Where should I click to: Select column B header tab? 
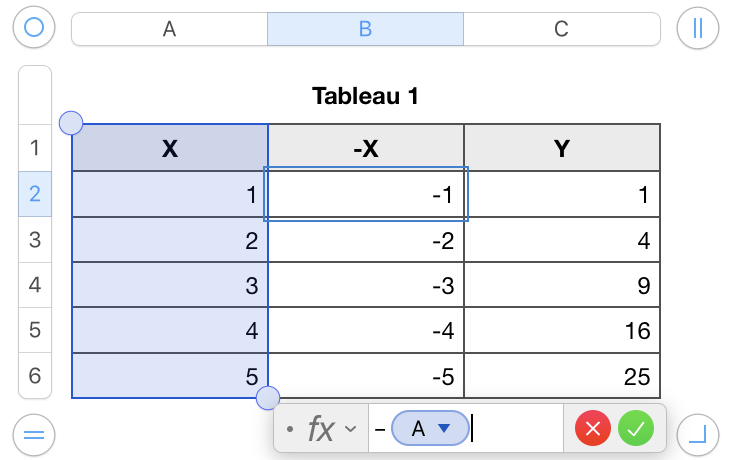tap(365, 29)
